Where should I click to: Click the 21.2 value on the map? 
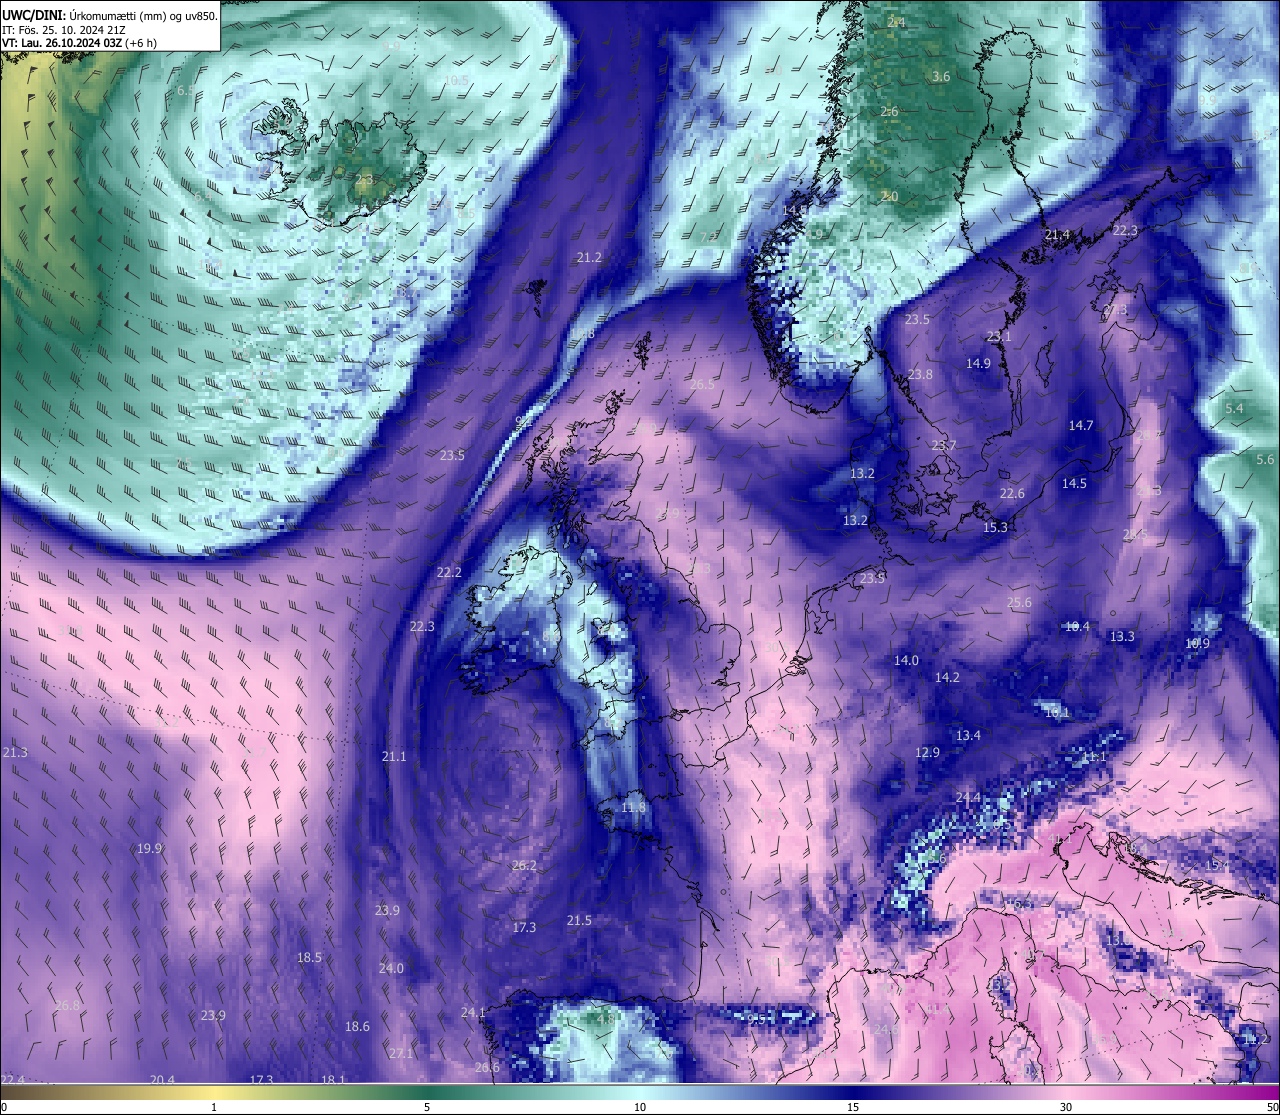coord(590,258)
